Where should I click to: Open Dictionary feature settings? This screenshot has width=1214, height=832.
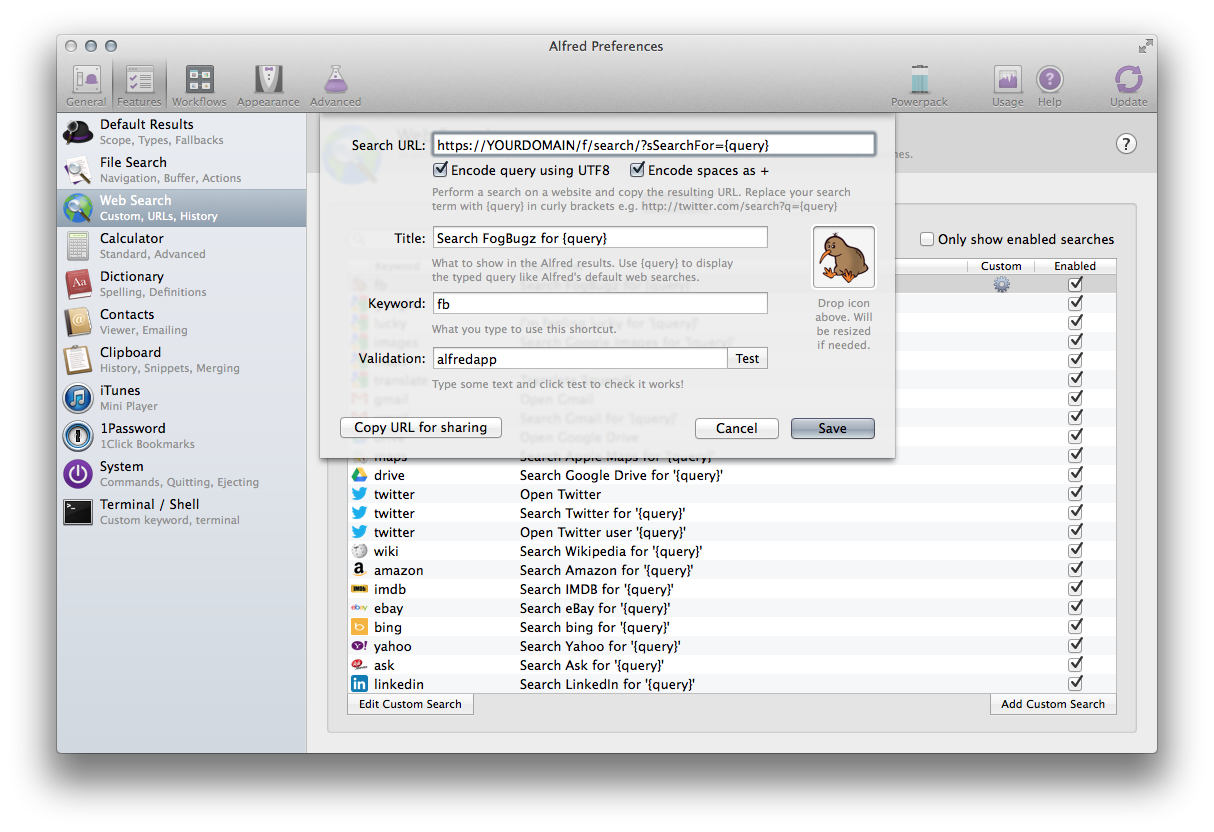coord(181,284)
